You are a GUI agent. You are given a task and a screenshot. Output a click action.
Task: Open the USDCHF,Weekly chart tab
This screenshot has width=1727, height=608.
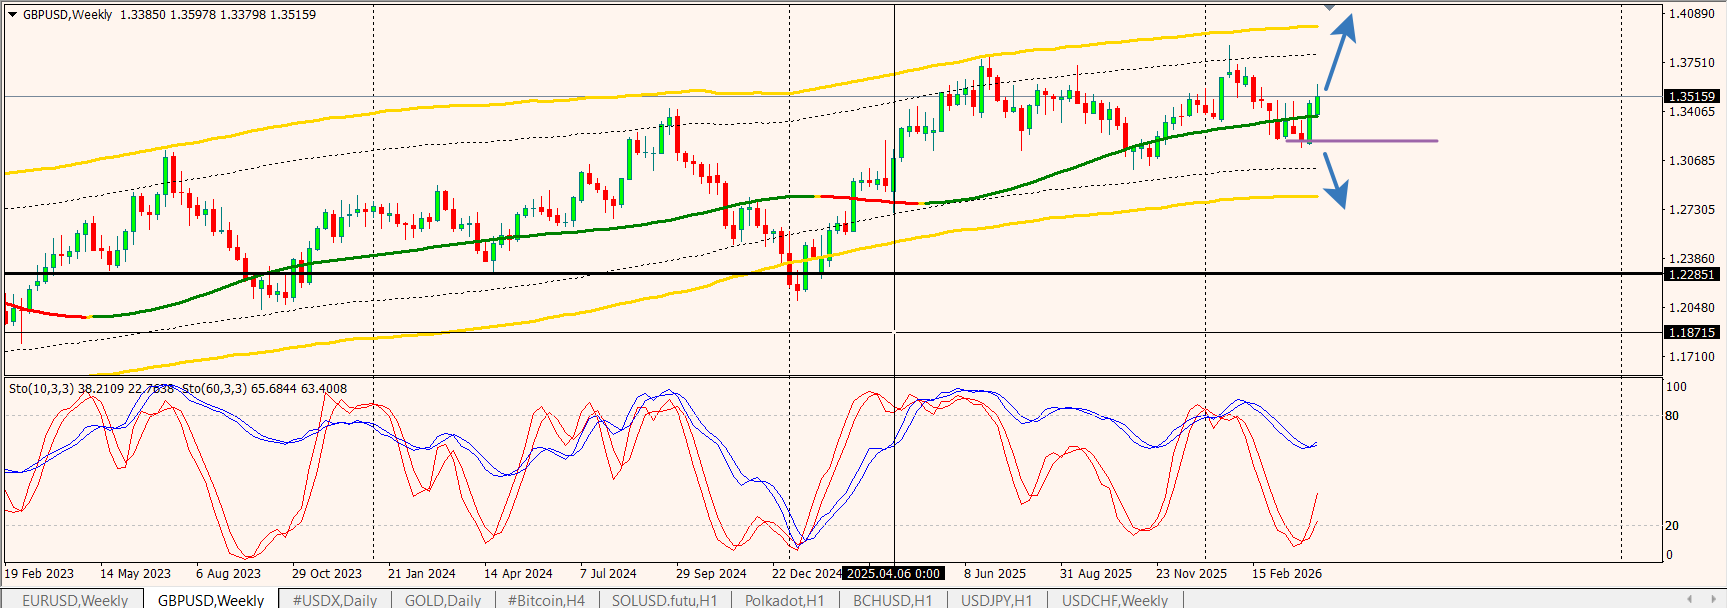(x=1115, y=600)
